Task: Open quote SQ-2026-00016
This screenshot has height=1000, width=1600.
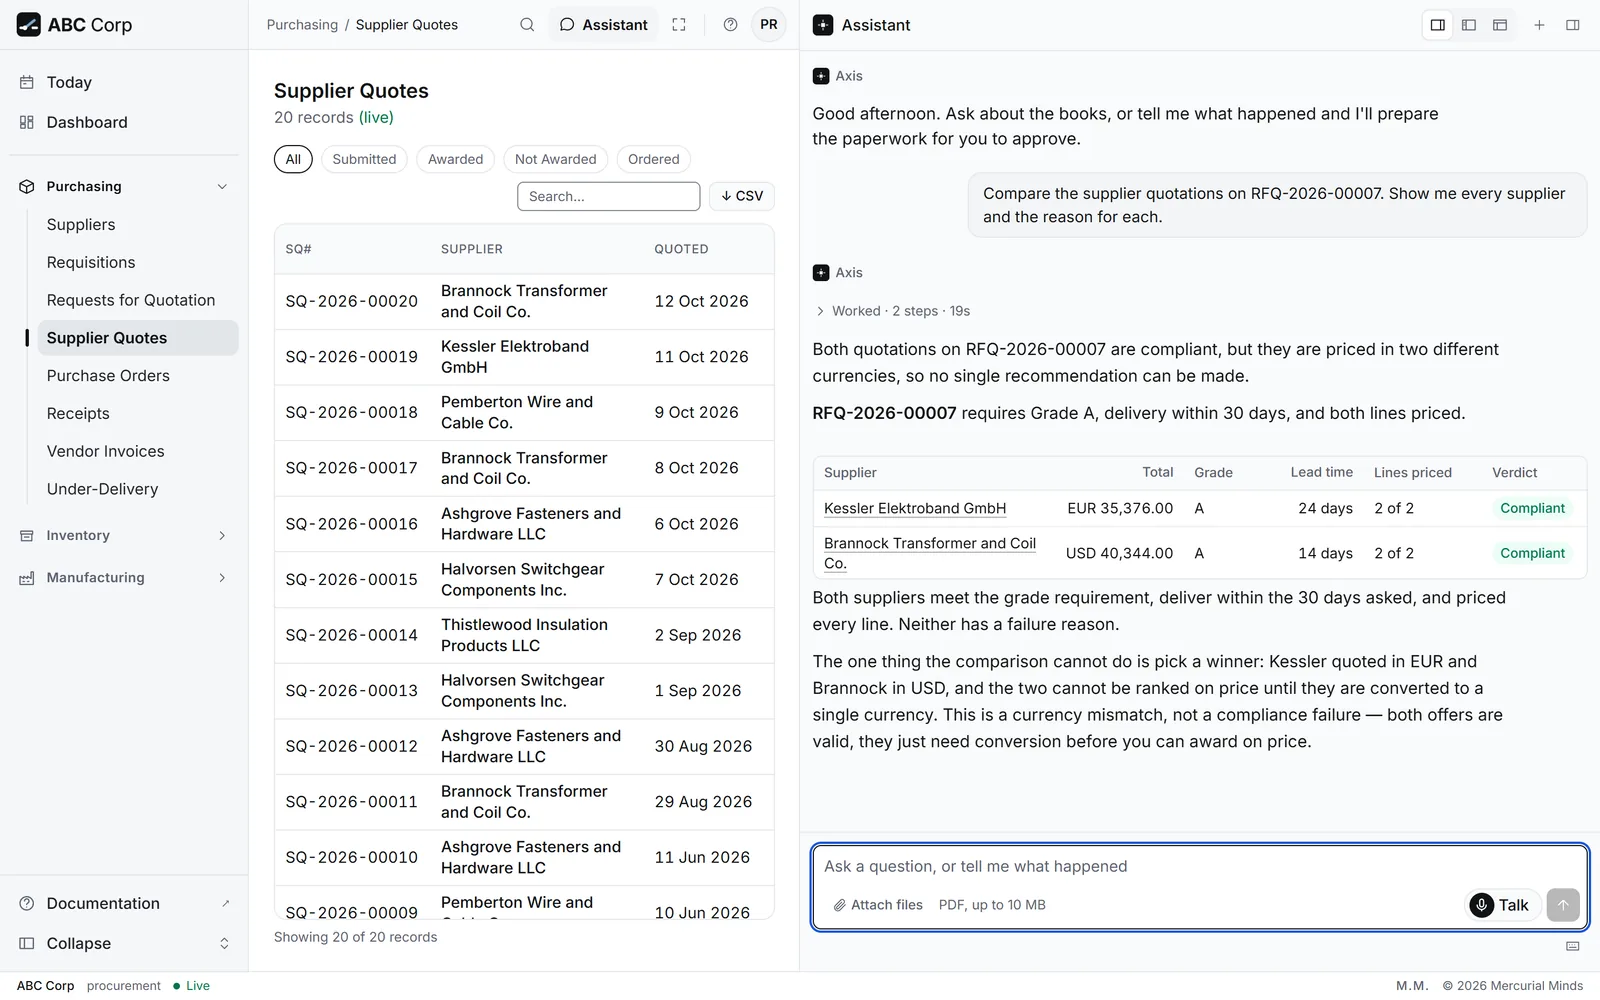Action: tap(524, 524)
